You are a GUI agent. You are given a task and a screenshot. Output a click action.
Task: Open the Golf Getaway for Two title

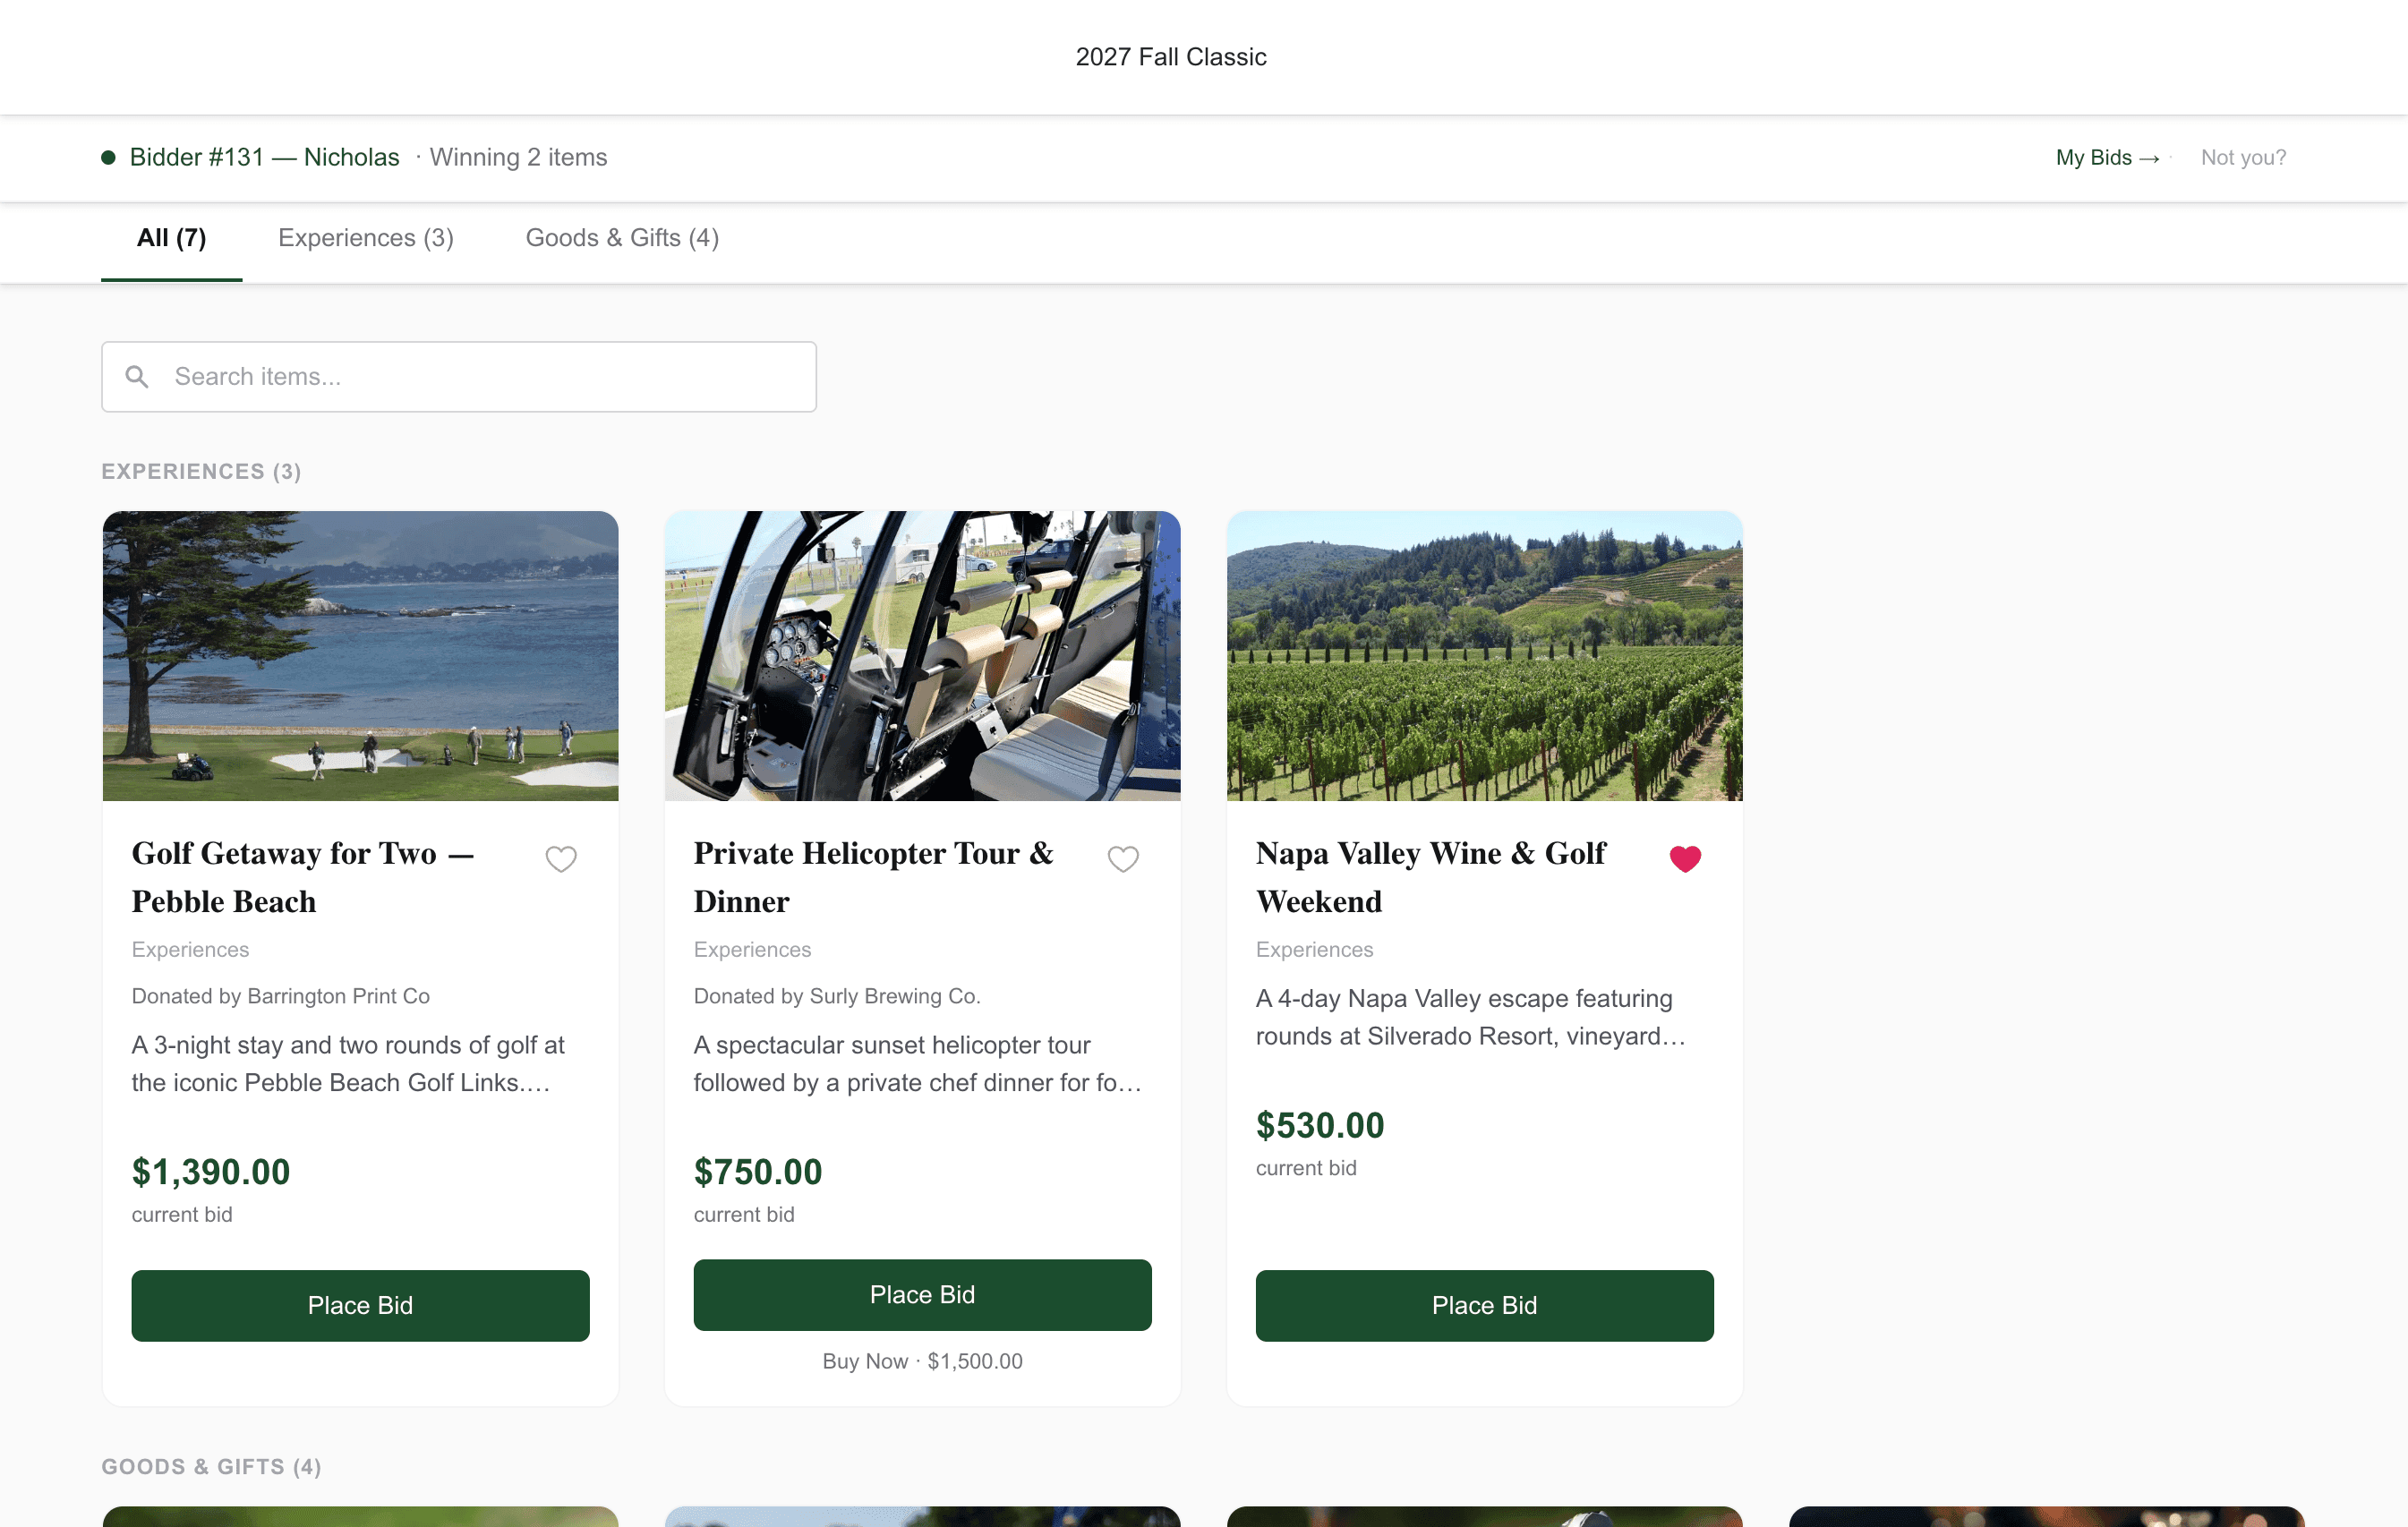(303, 877)
